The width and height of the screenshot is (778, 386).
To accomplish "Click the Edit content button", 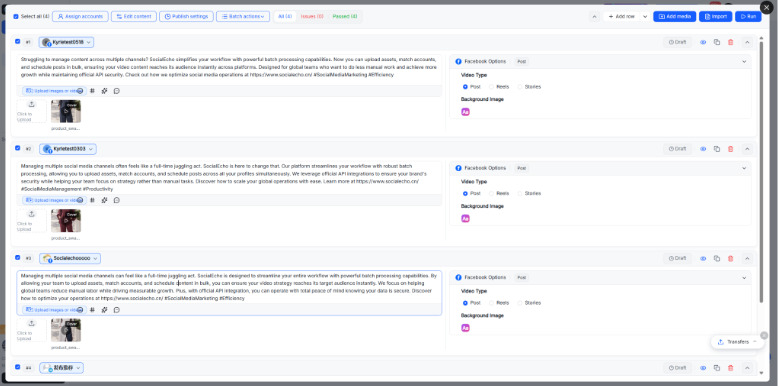I will [x=134, y=16].
